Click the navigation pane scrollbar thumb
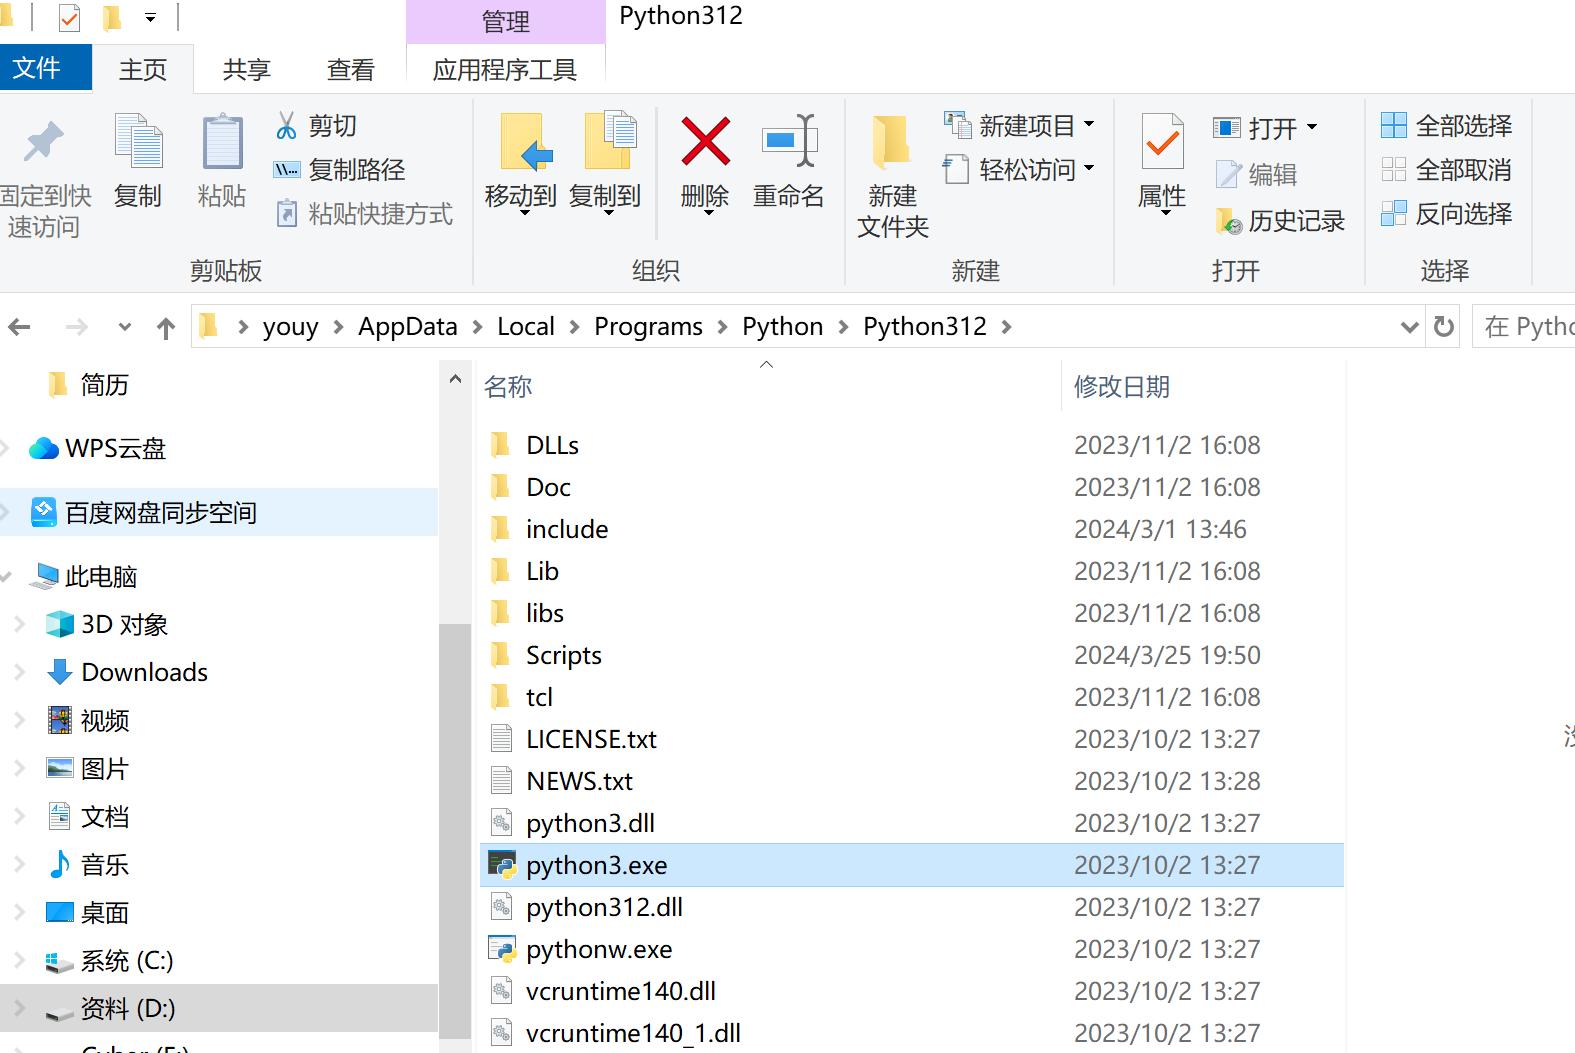 click(x=455, y=832)
